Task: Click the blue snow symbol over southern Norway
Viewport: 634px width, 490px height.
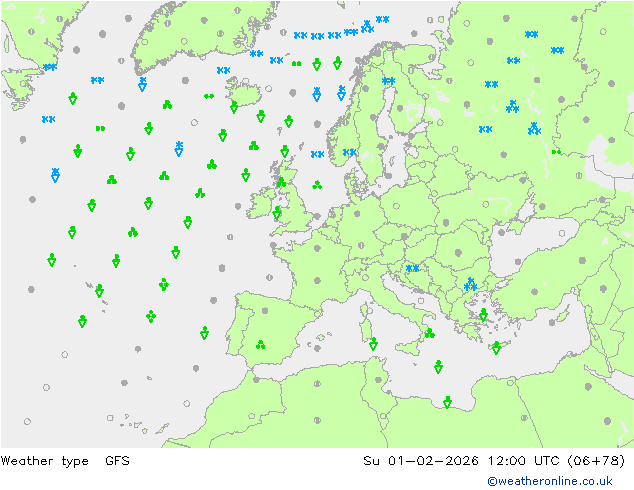Action: [350, 152]
